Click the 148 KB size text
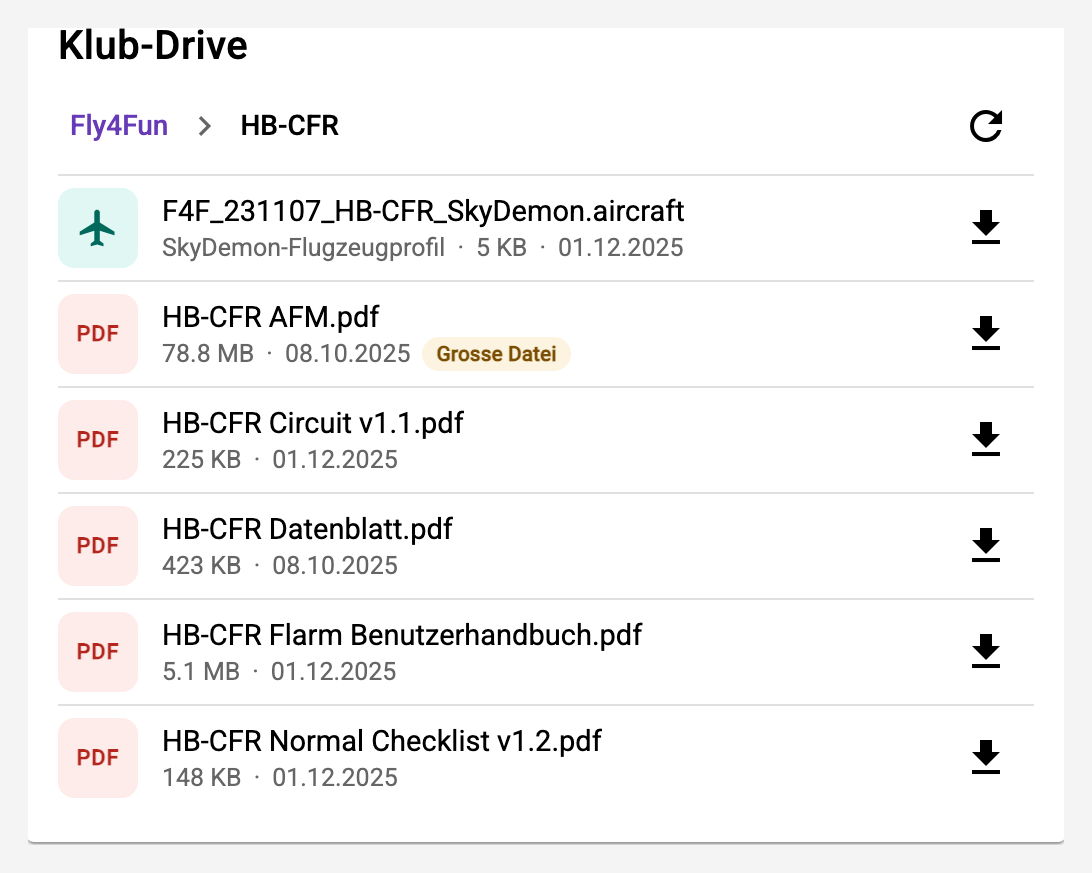The width and height of the screenshot is (1092, 873). [x=201, y=776]
